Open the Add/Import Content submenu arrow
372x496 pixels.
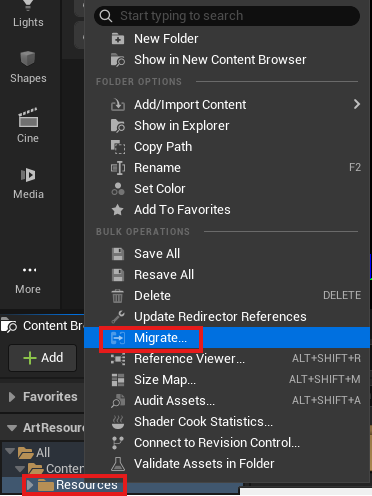click(357, 104)
